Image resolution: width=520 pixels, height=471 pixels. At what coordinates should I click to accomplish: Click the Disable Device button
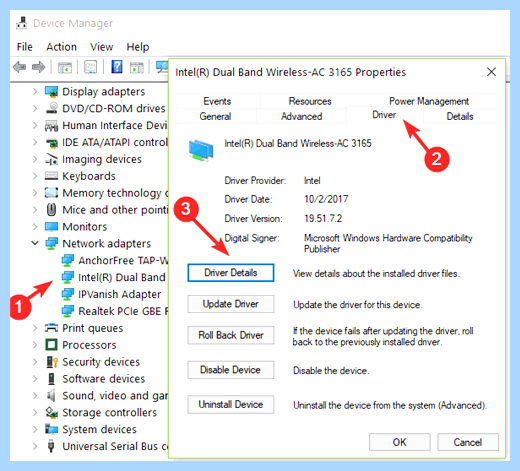tap(231, 370)
